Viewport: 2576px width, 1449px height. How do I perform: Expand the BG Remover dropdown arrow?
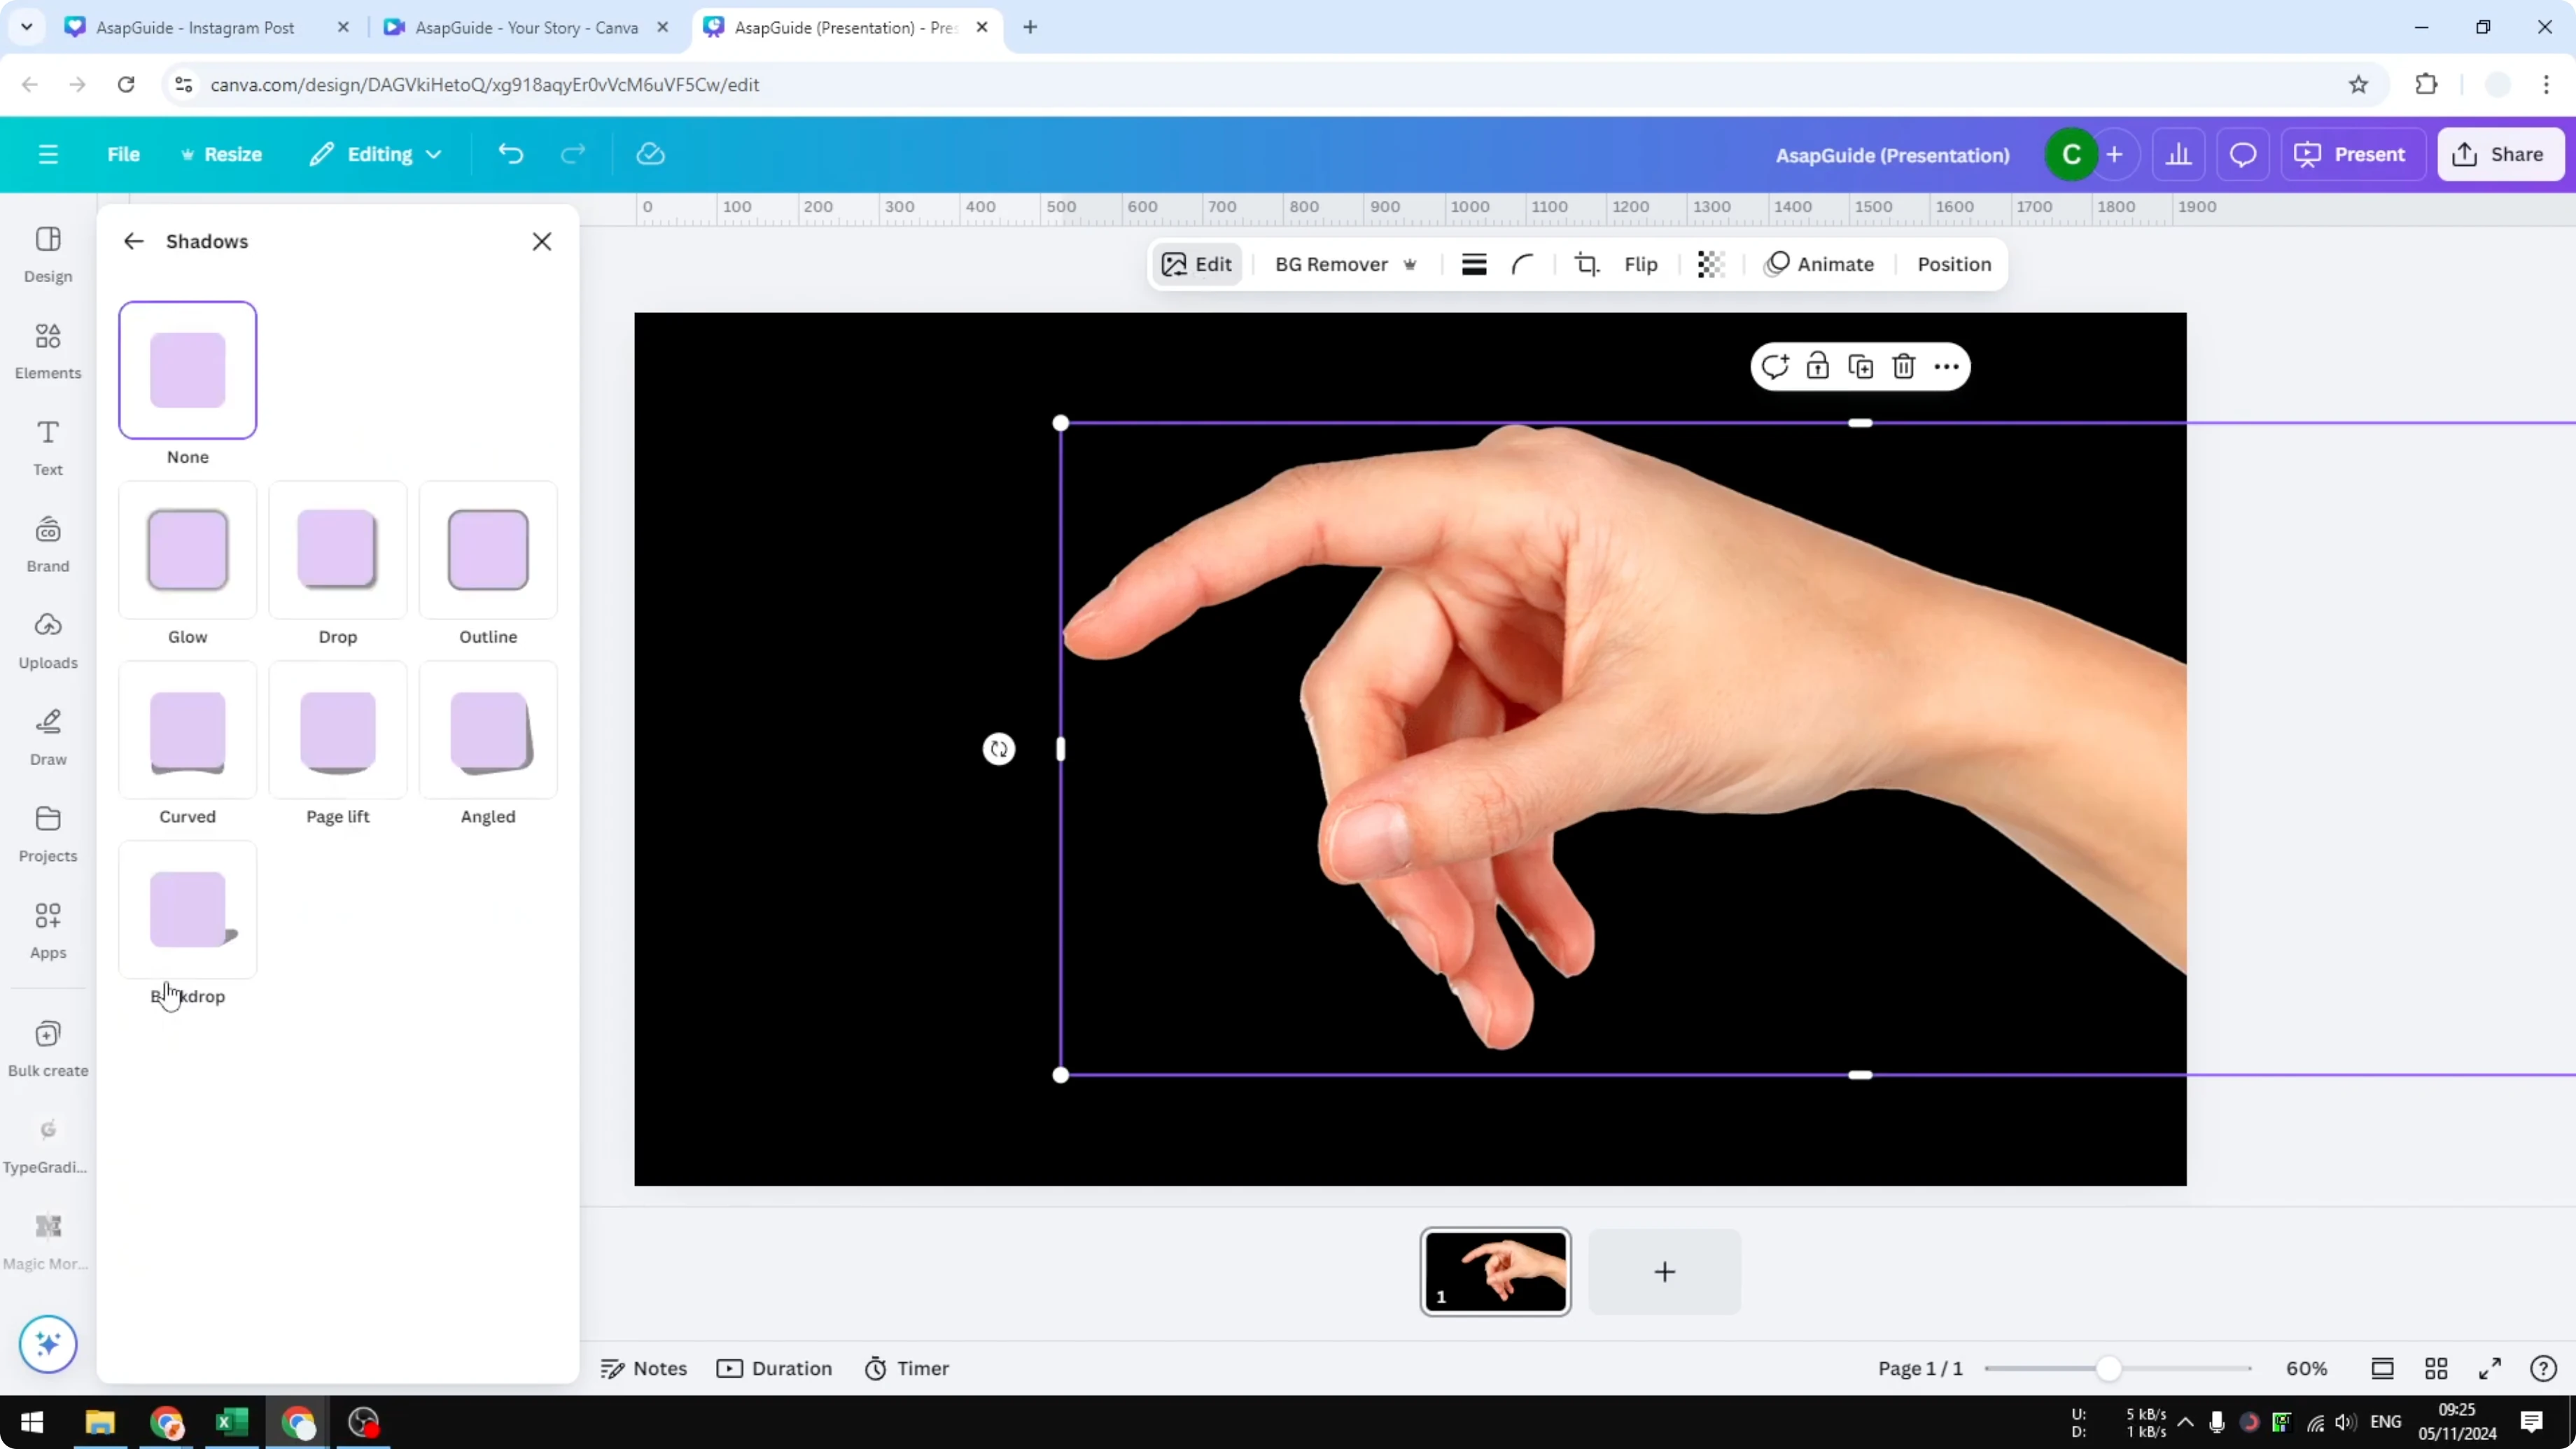[1411, 264]
